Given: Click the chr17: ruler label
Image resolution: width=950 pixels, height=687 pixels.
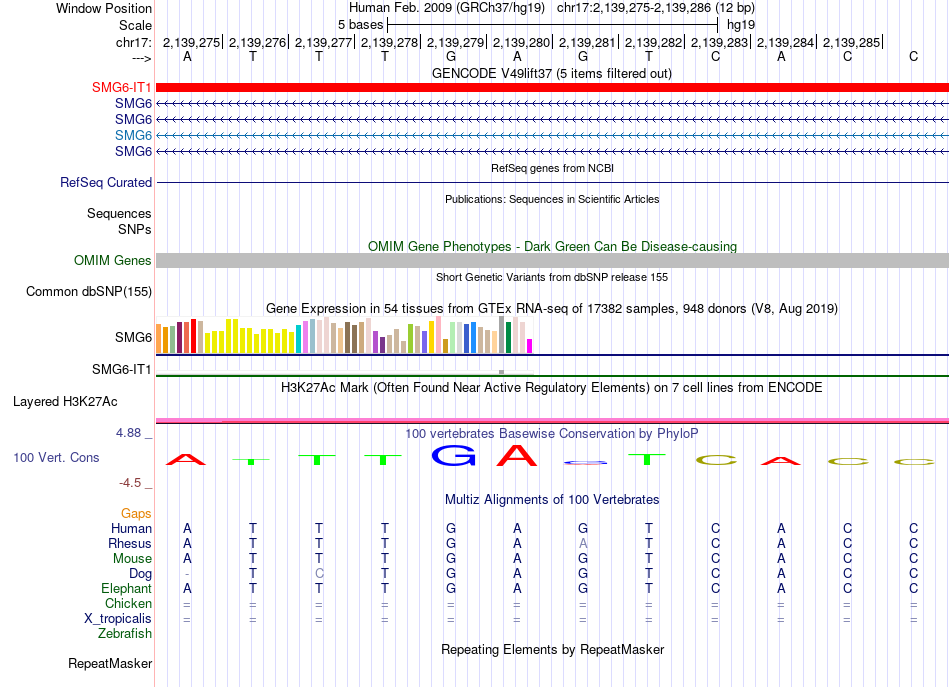Looking at the screenshot, I should tap(134, 42).
